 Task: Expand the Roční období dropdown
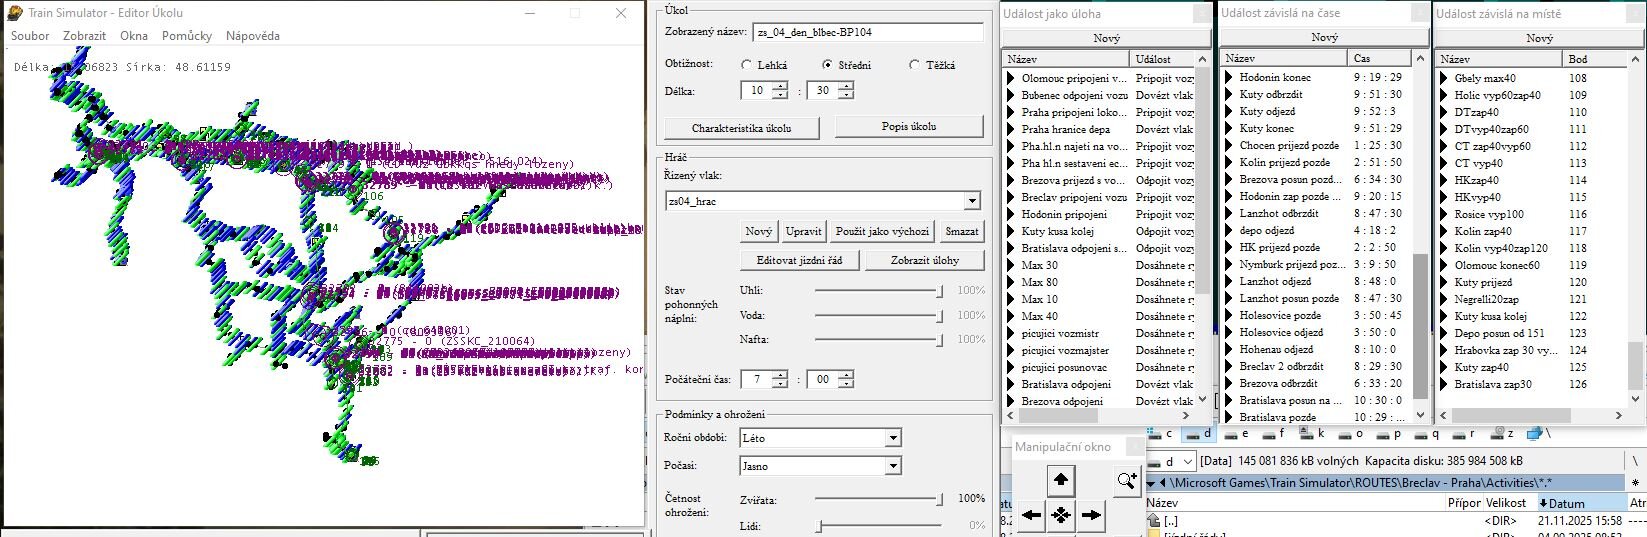(x=892, y=438)
